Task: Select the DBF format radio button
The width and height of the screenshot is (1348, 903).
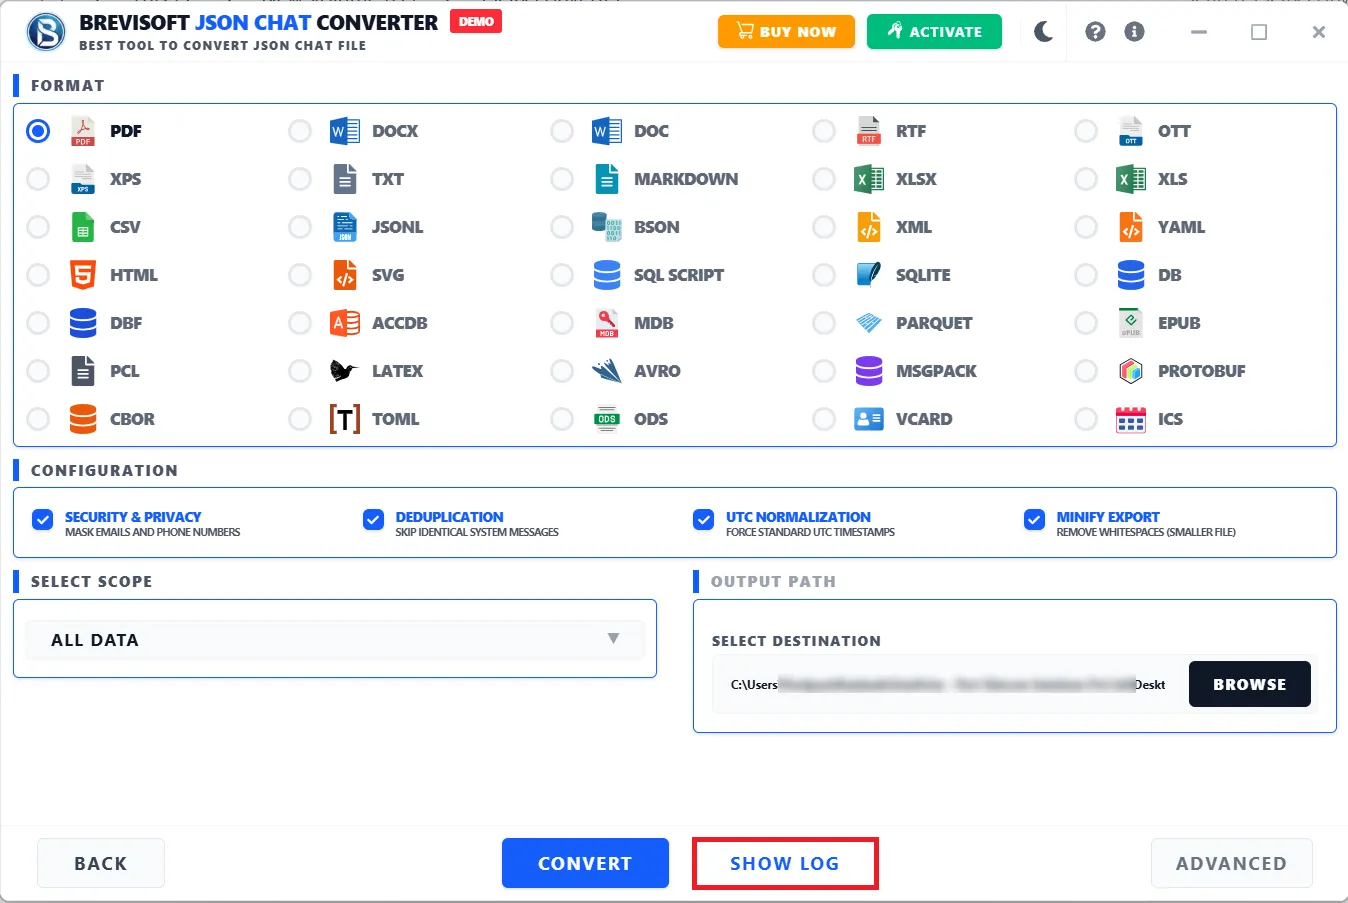Action: tap(38, 323)
